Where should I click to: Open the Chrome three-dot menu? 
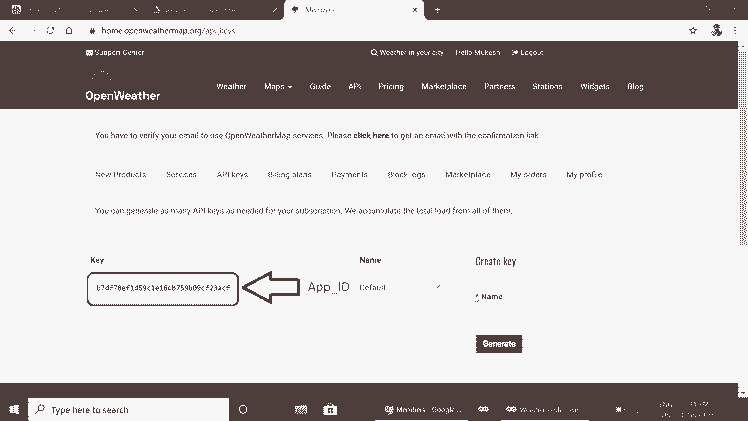coord(735,31)
